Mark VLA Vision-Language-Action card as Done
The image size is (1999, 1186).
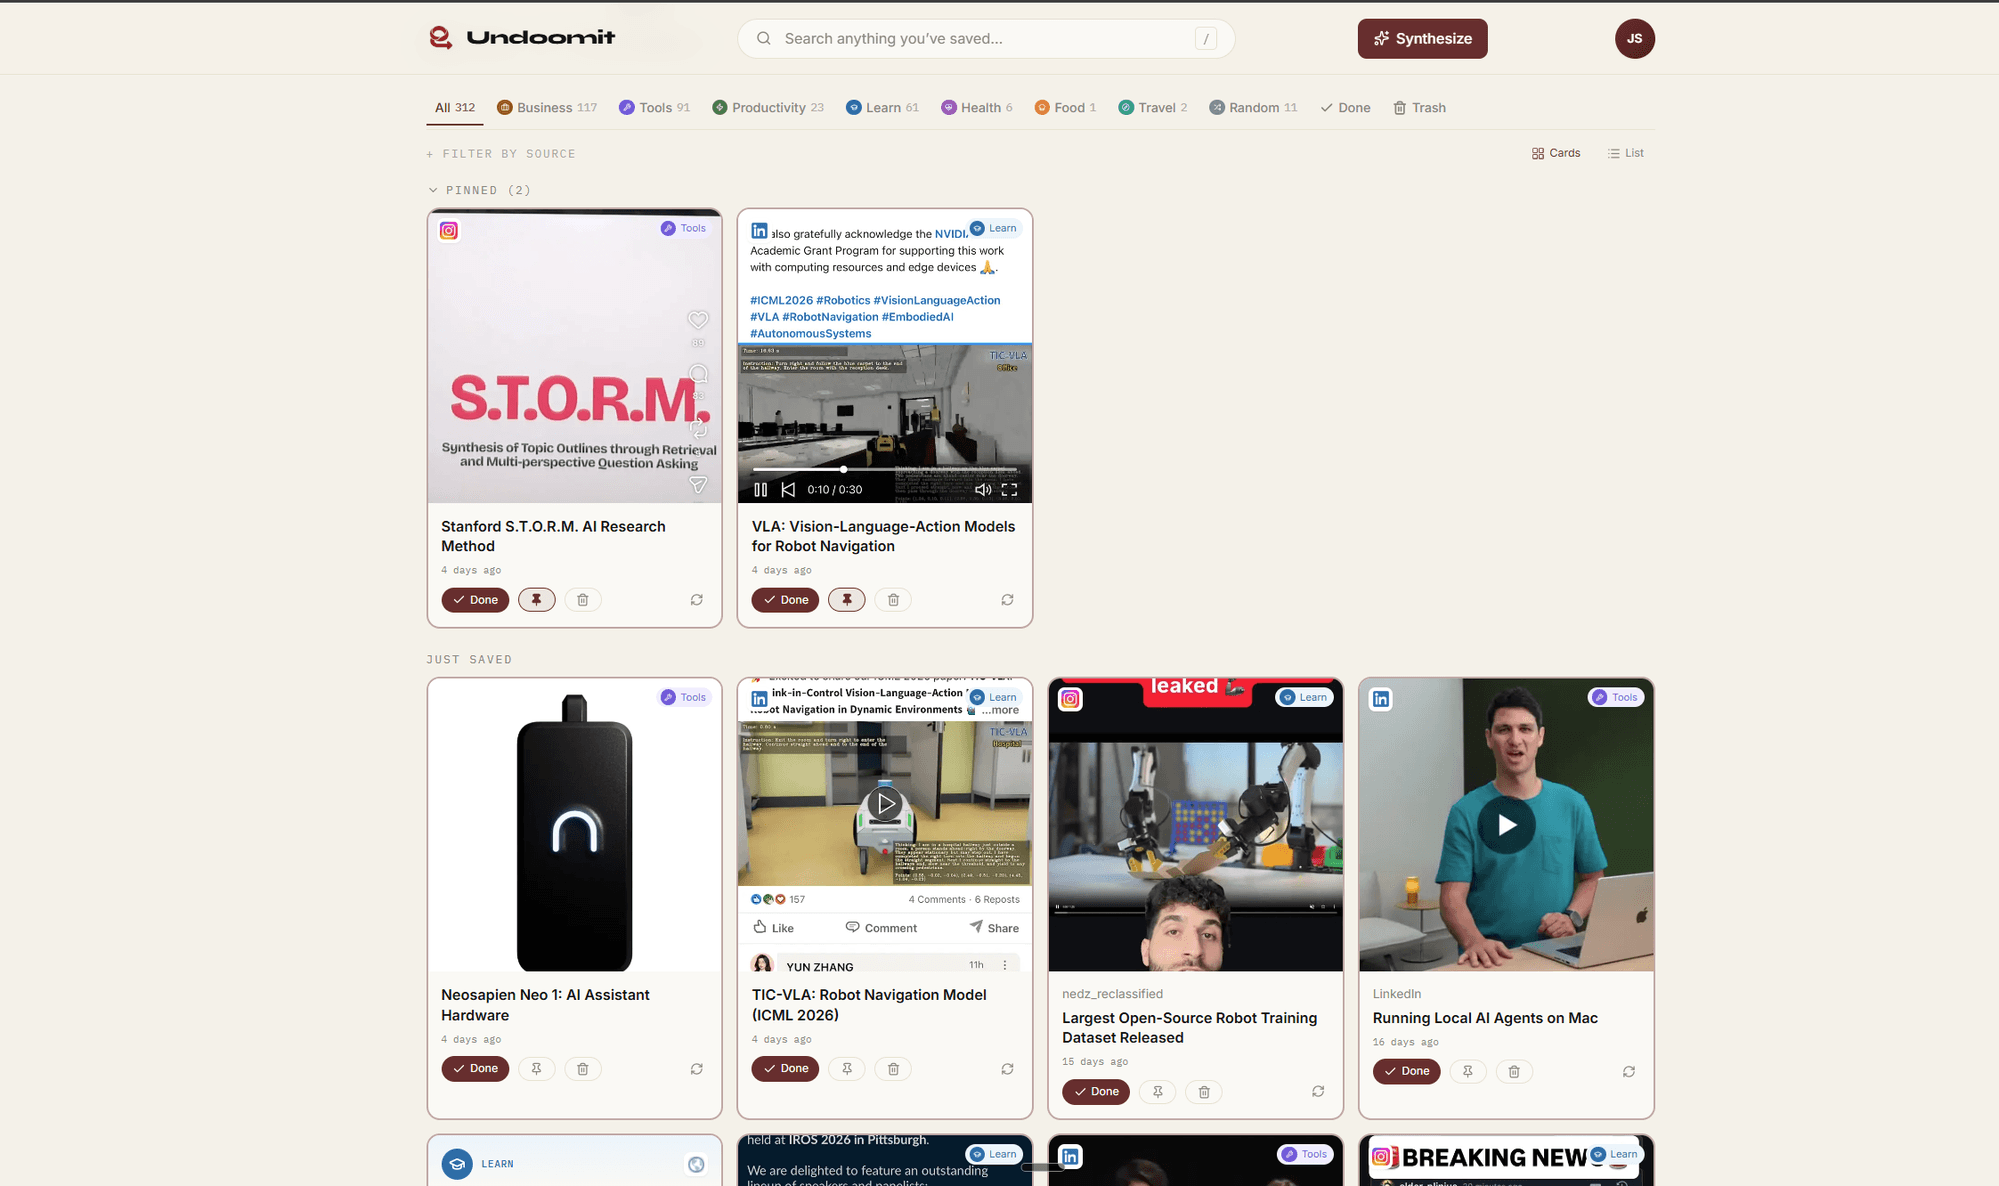pyautogui.click(x=785, y=600)
